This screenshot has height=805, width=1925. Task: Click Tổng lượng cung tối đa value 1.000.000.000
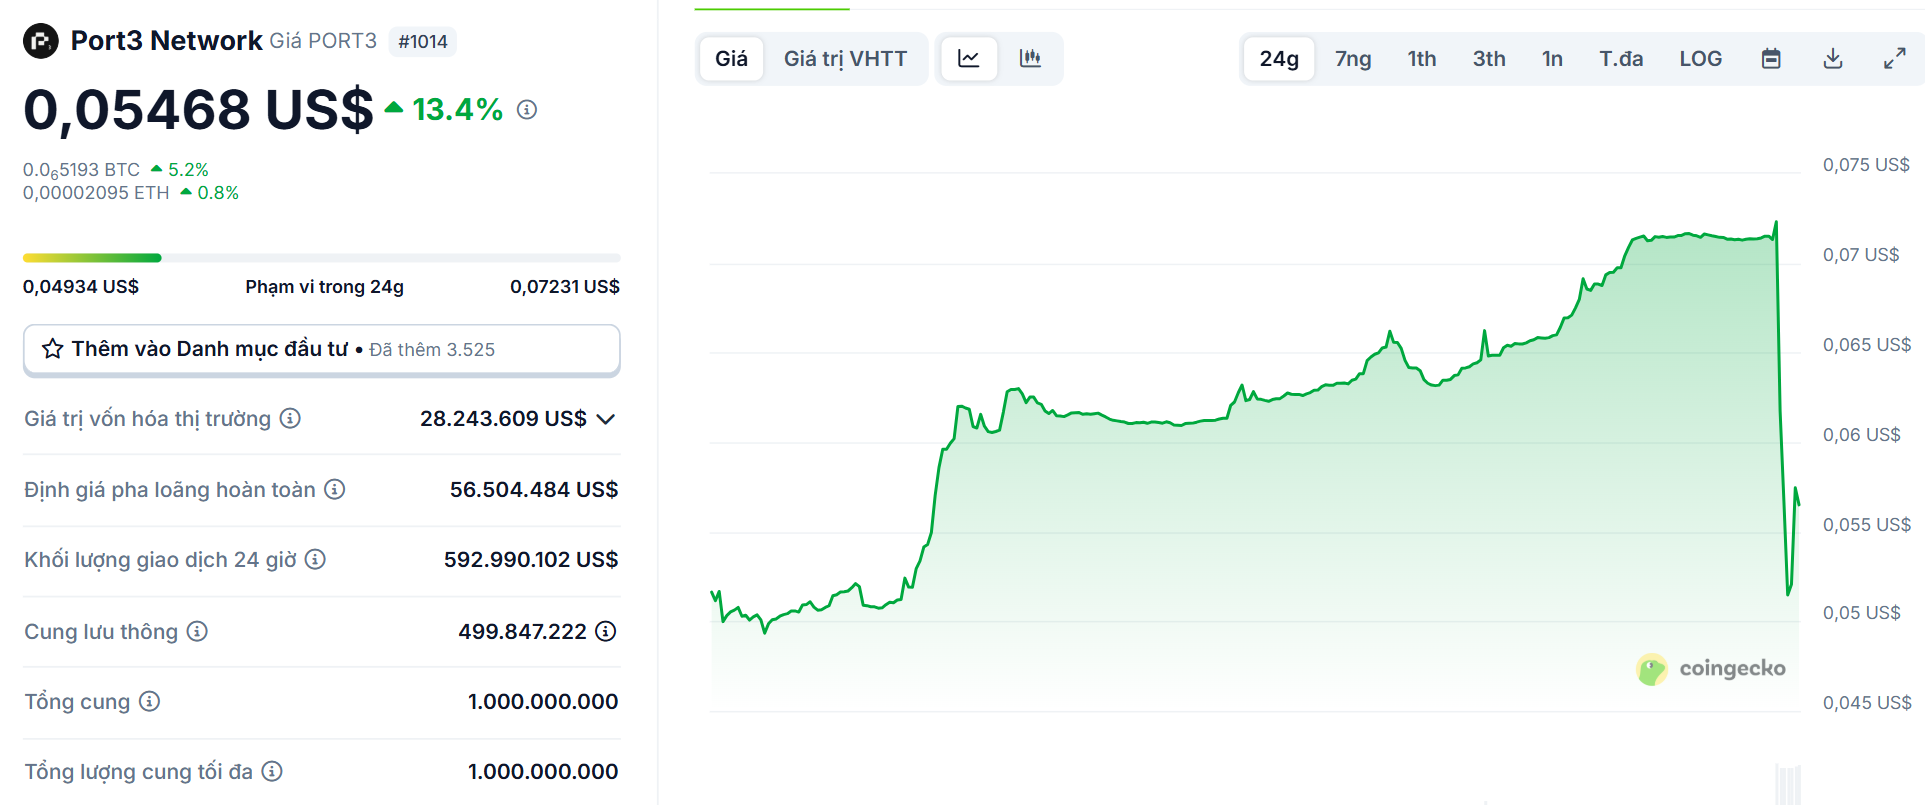(543, 771)
